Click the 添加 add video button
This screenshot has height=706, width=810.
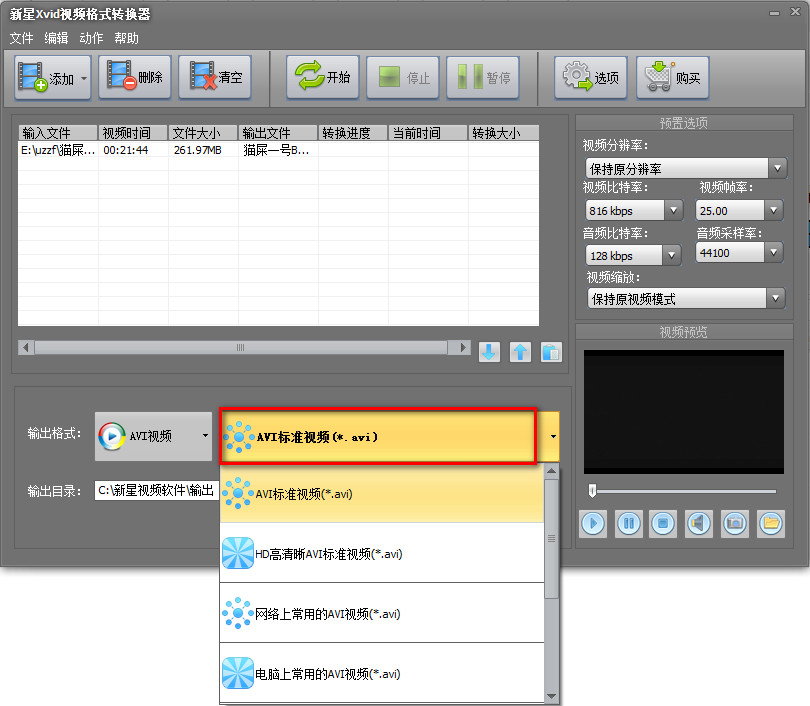52,77
